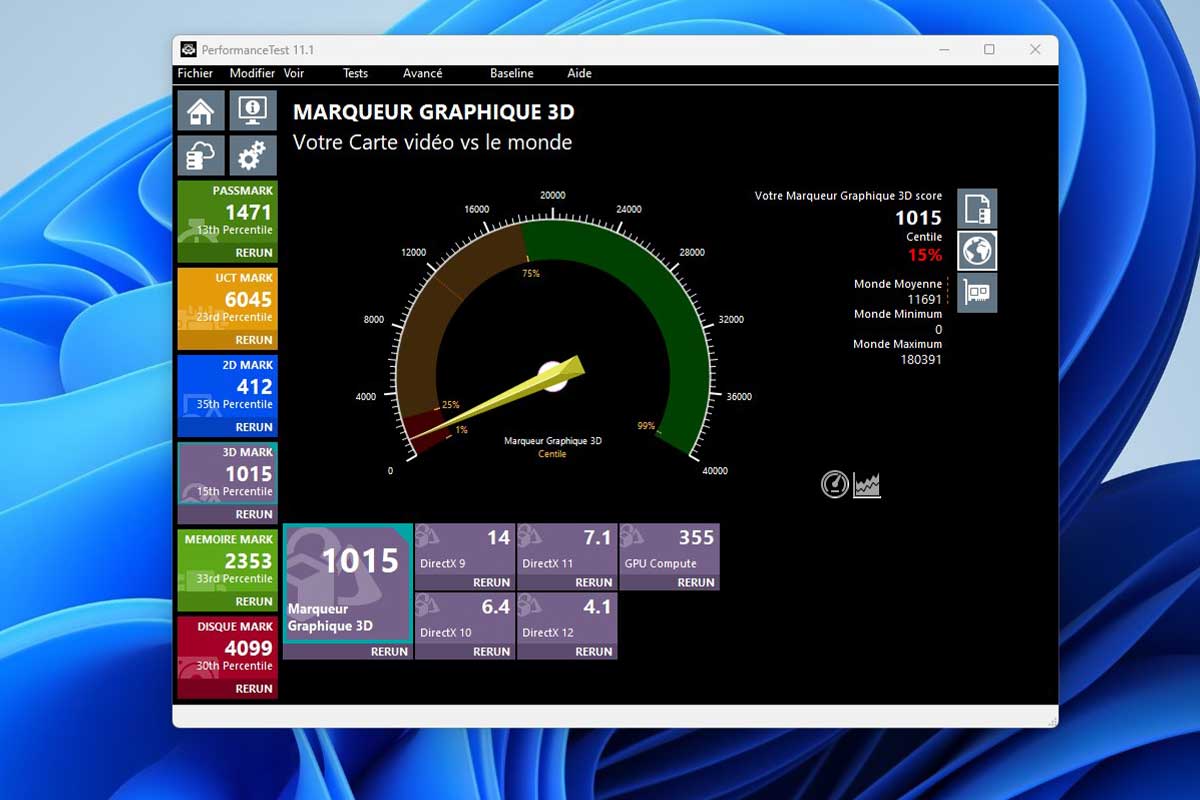
Task: Open the Home icon in the sidebar
Action: tap(200, 111)
